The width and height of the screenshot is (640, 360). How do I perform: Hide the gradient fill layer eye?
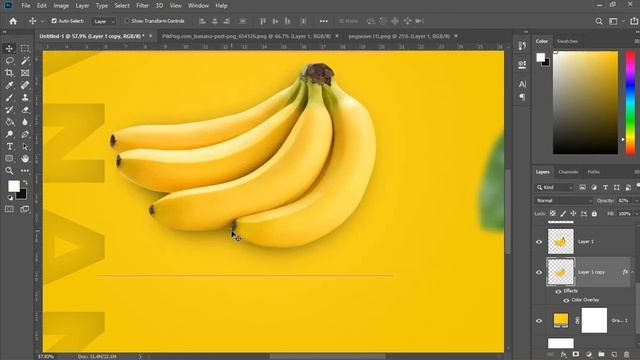[539, 321]
